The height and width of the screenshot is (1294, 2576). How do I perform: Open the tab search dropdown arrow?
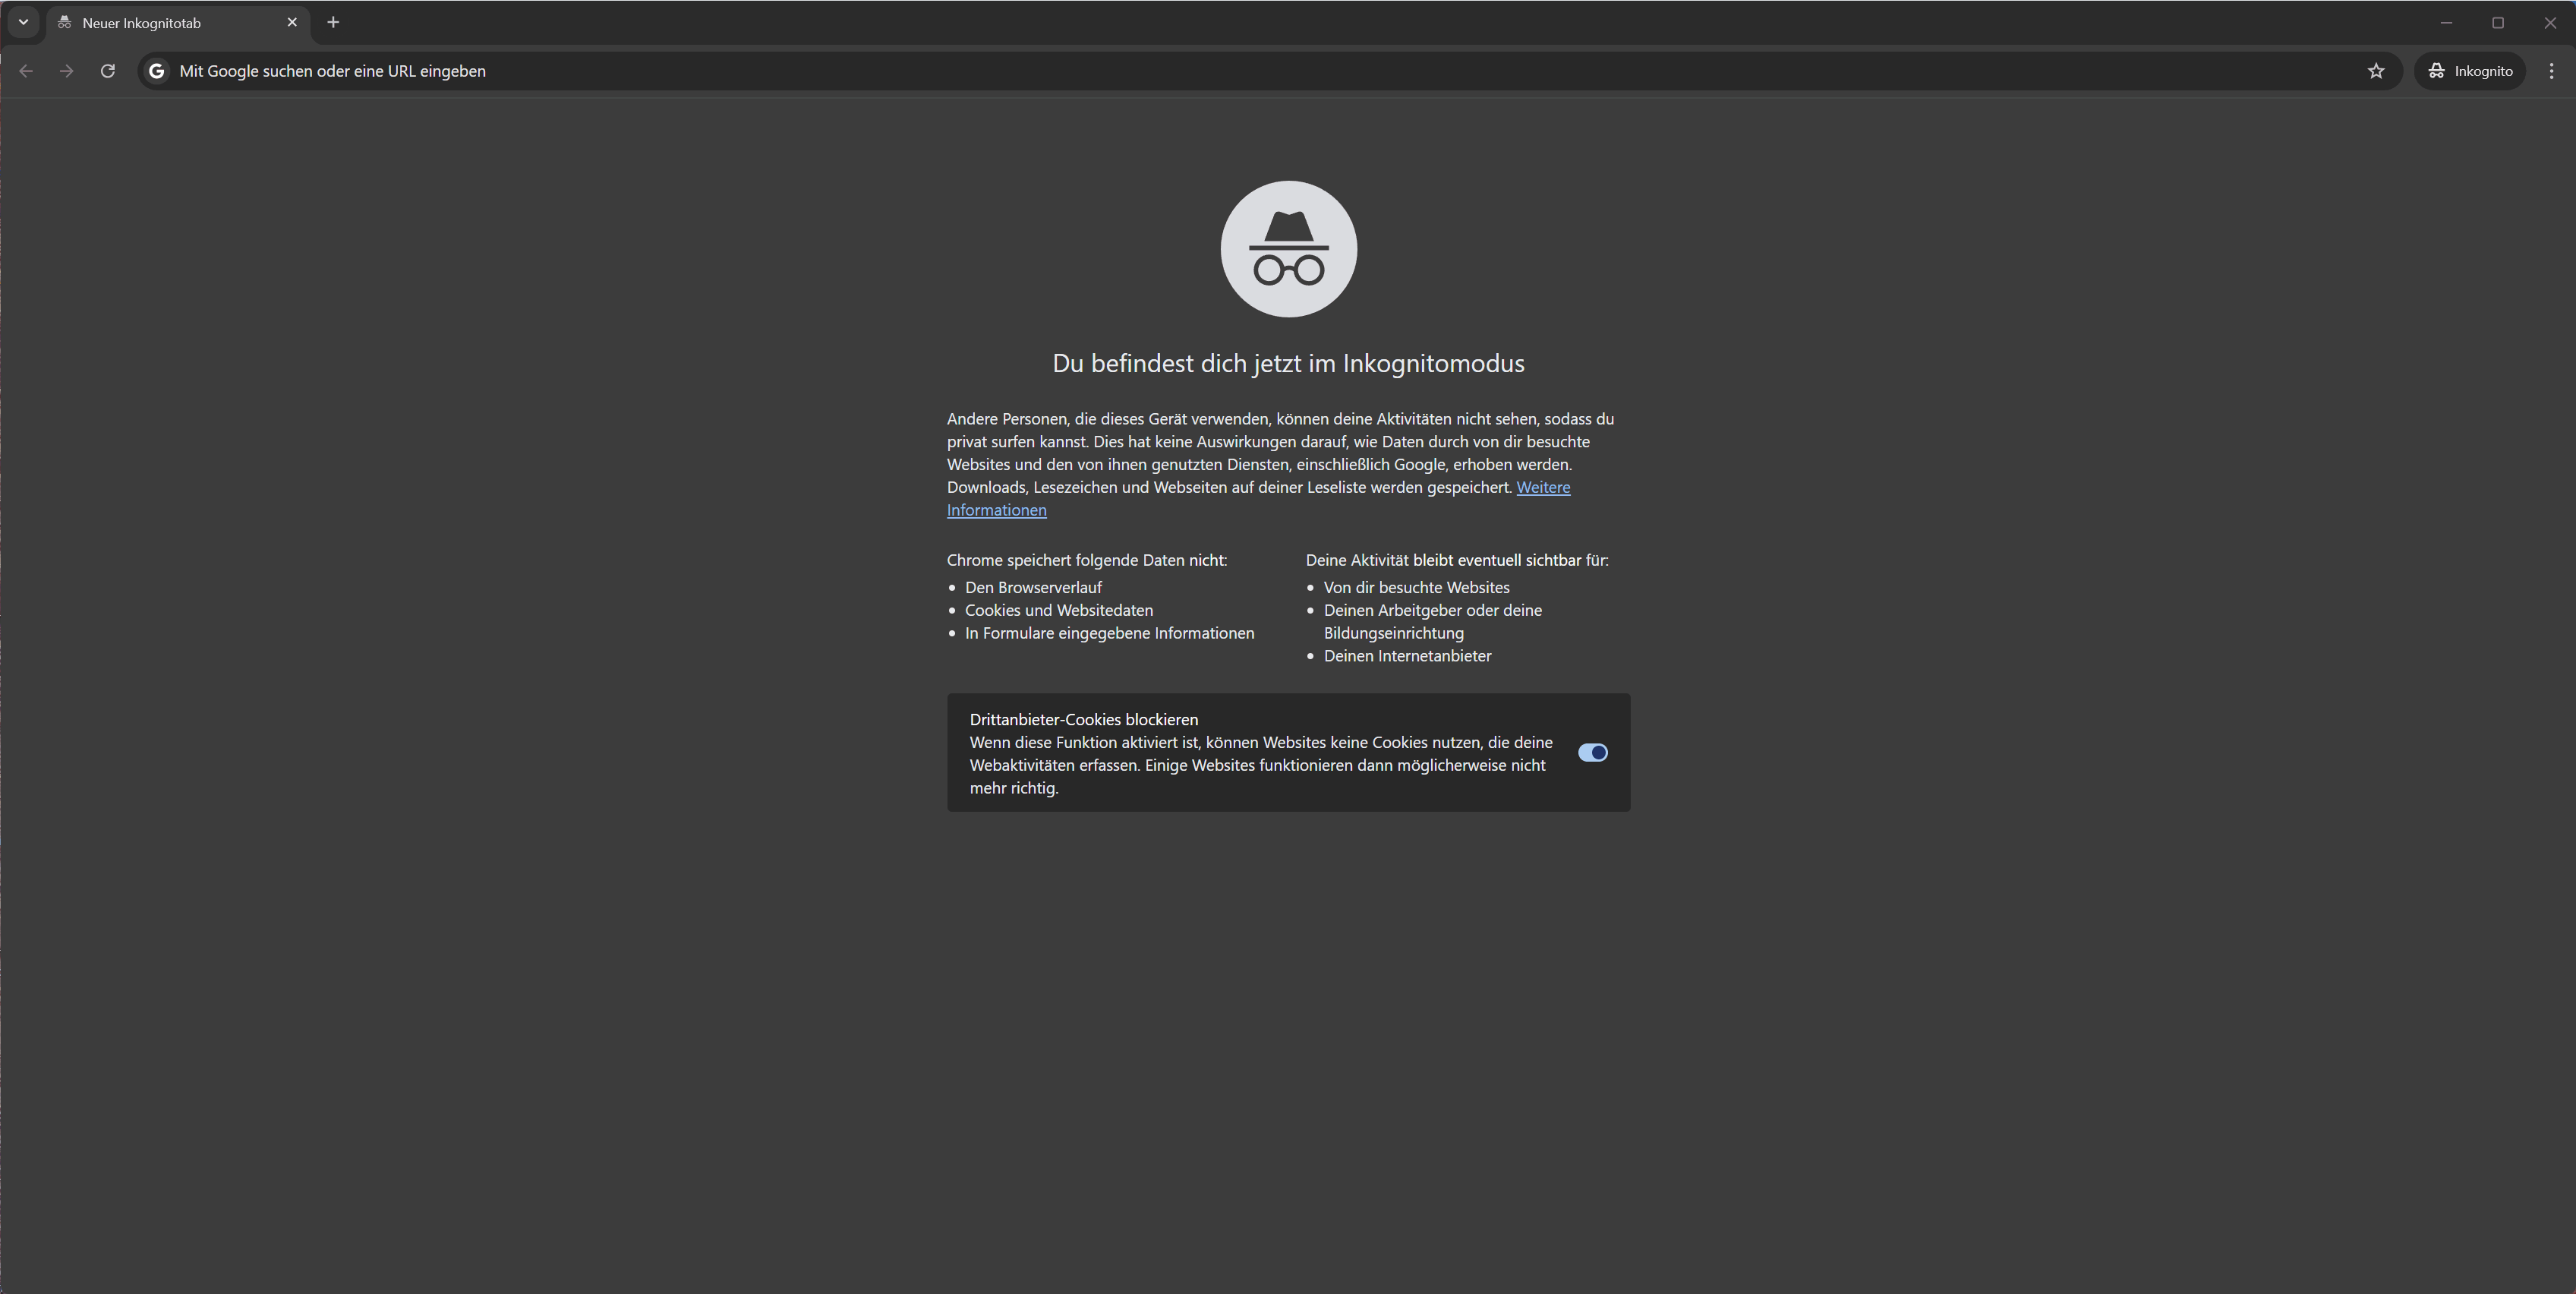pos(23,22)
